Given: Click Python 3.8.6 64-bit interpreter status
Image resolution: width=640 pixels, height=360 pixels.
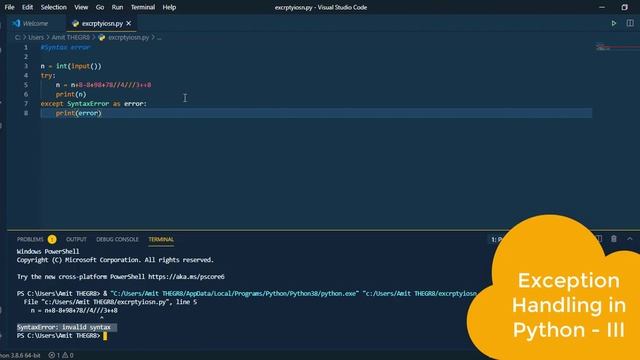Looking at the screenshot, I should pyautogui.click(x=20, y=356).
